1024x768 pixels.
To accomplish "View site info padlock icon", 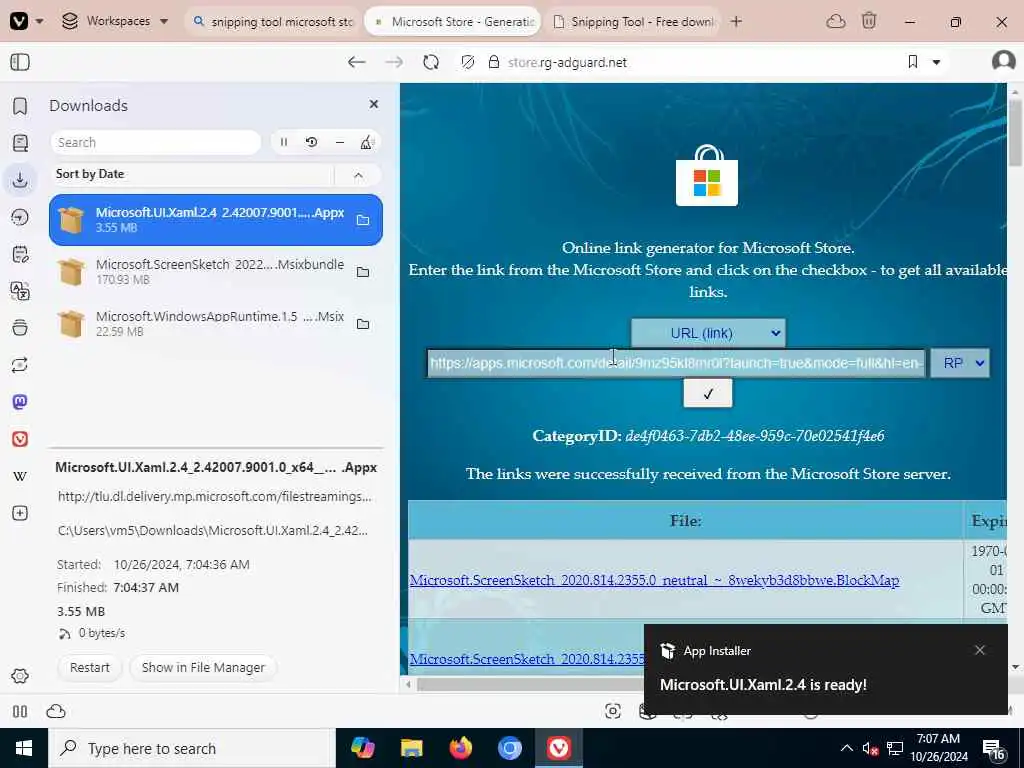I will pyautogui.click(x=494, y=62).
